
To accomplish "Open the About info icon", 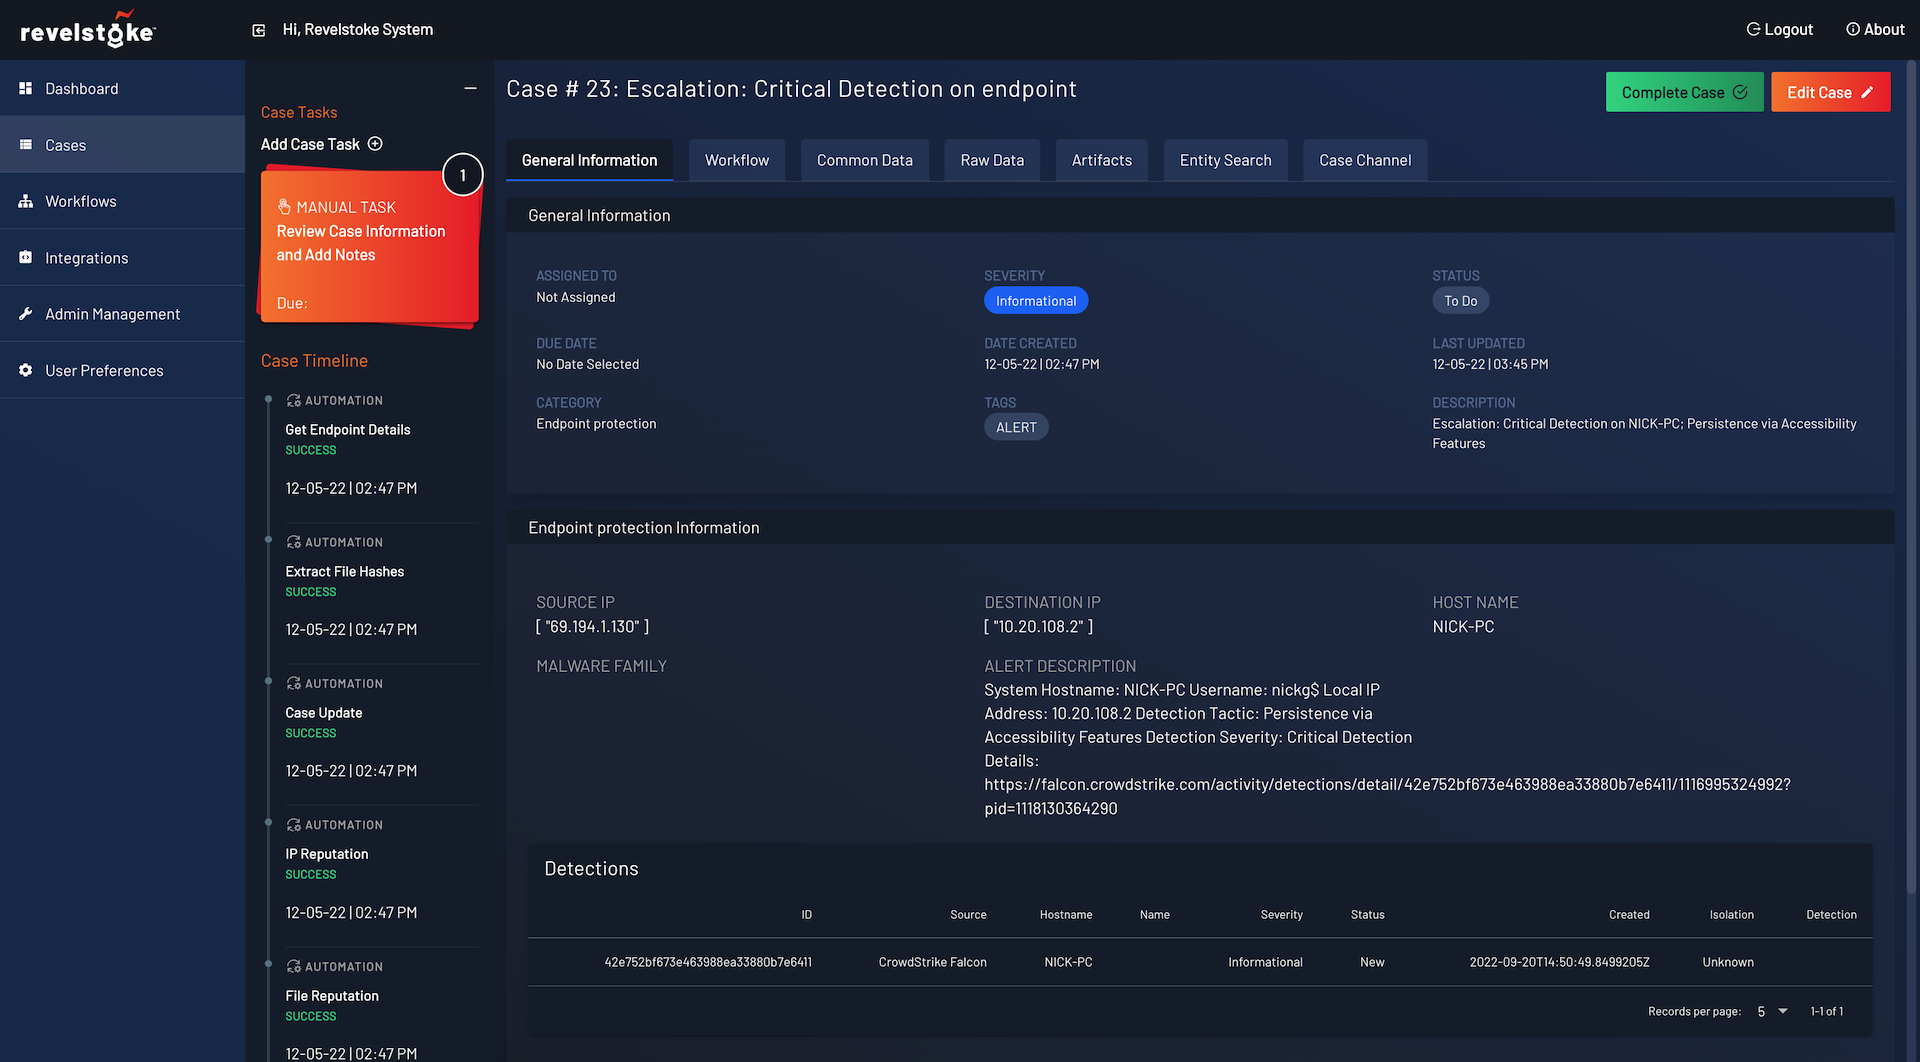I will (1852, 30).
